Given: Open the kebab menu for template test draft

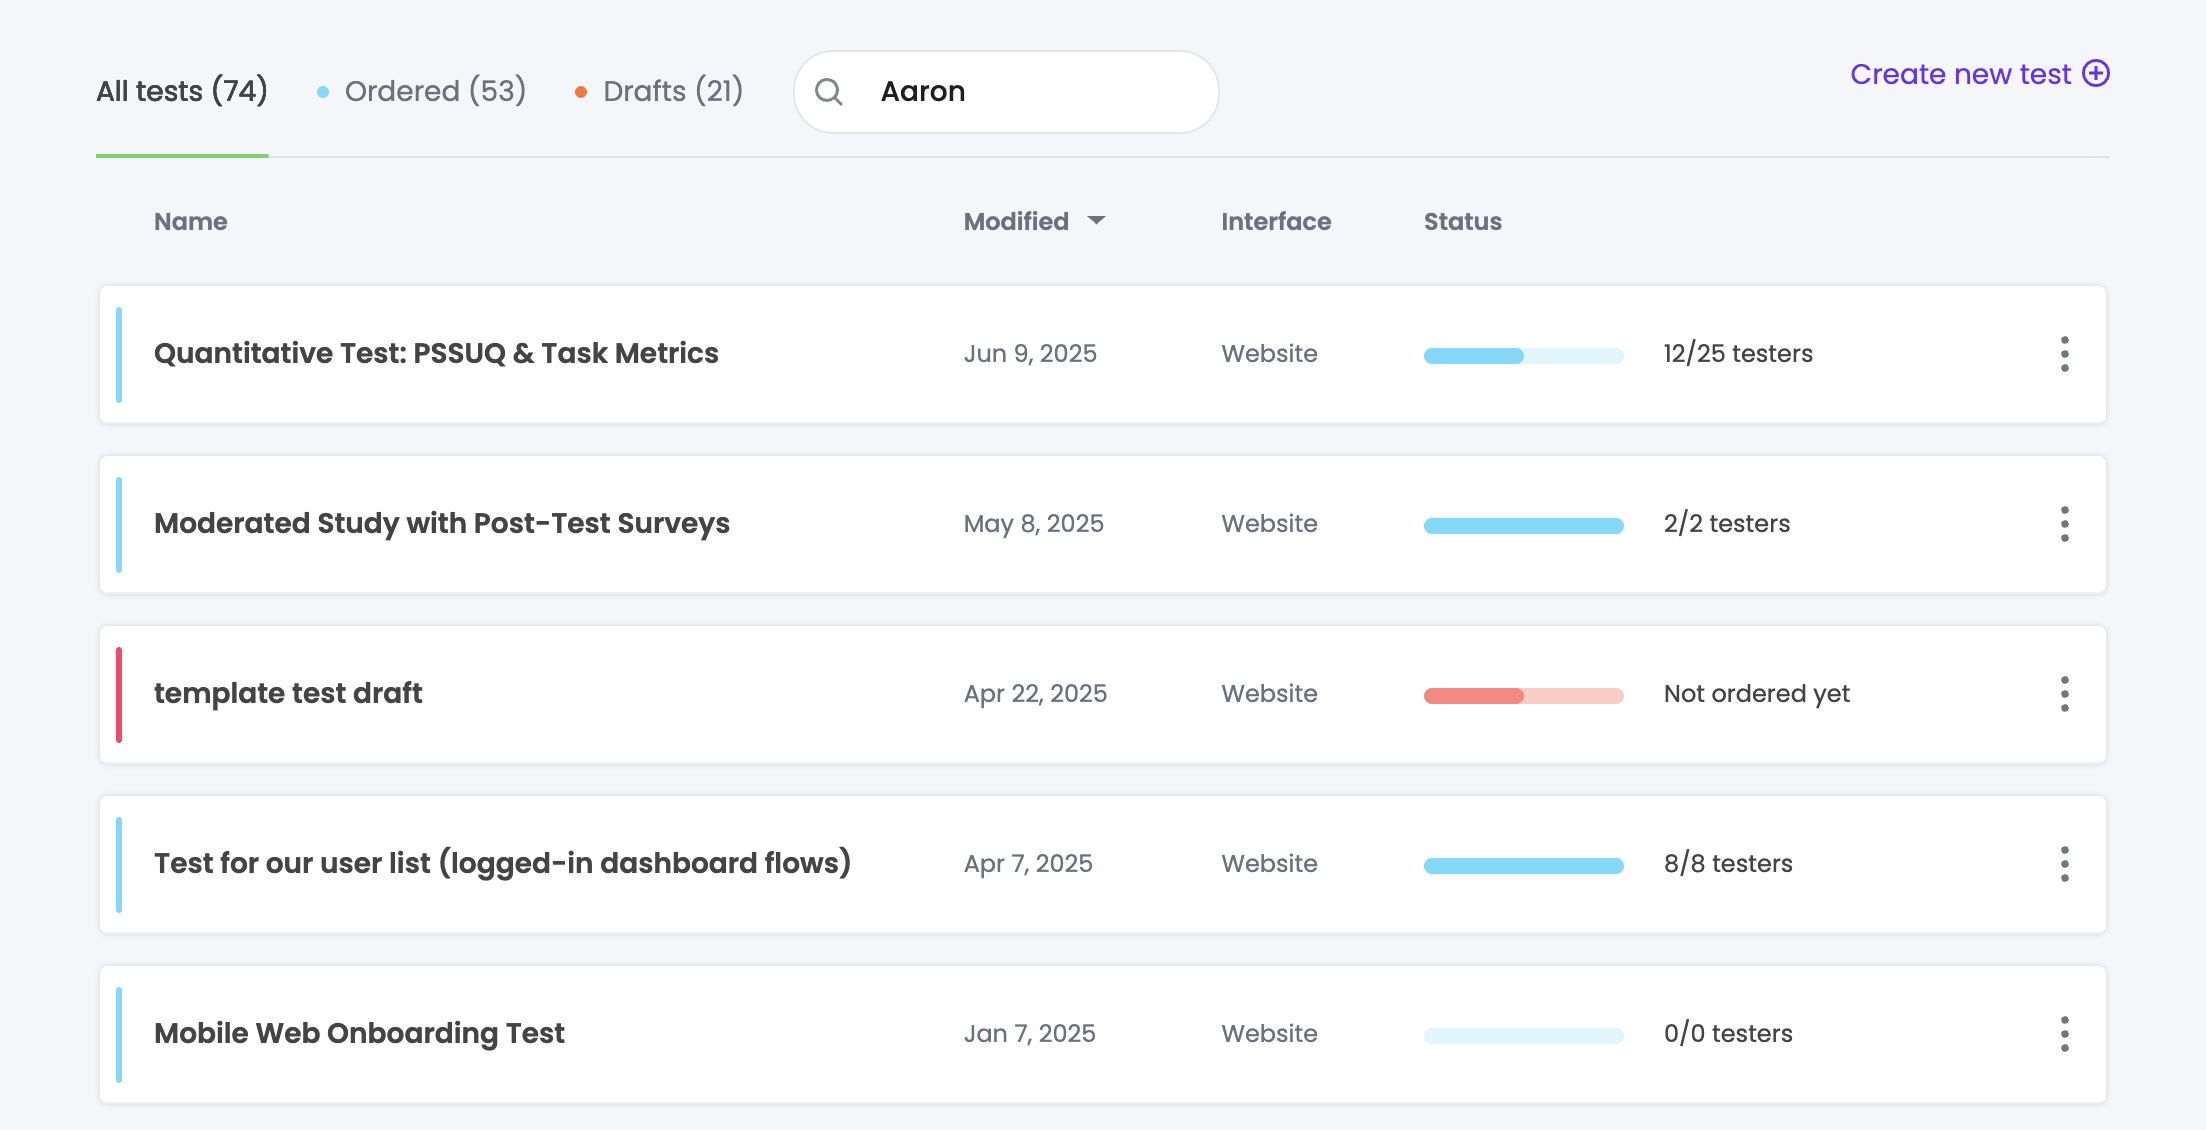Looking at the screenshot, I should pos(2064,694).
